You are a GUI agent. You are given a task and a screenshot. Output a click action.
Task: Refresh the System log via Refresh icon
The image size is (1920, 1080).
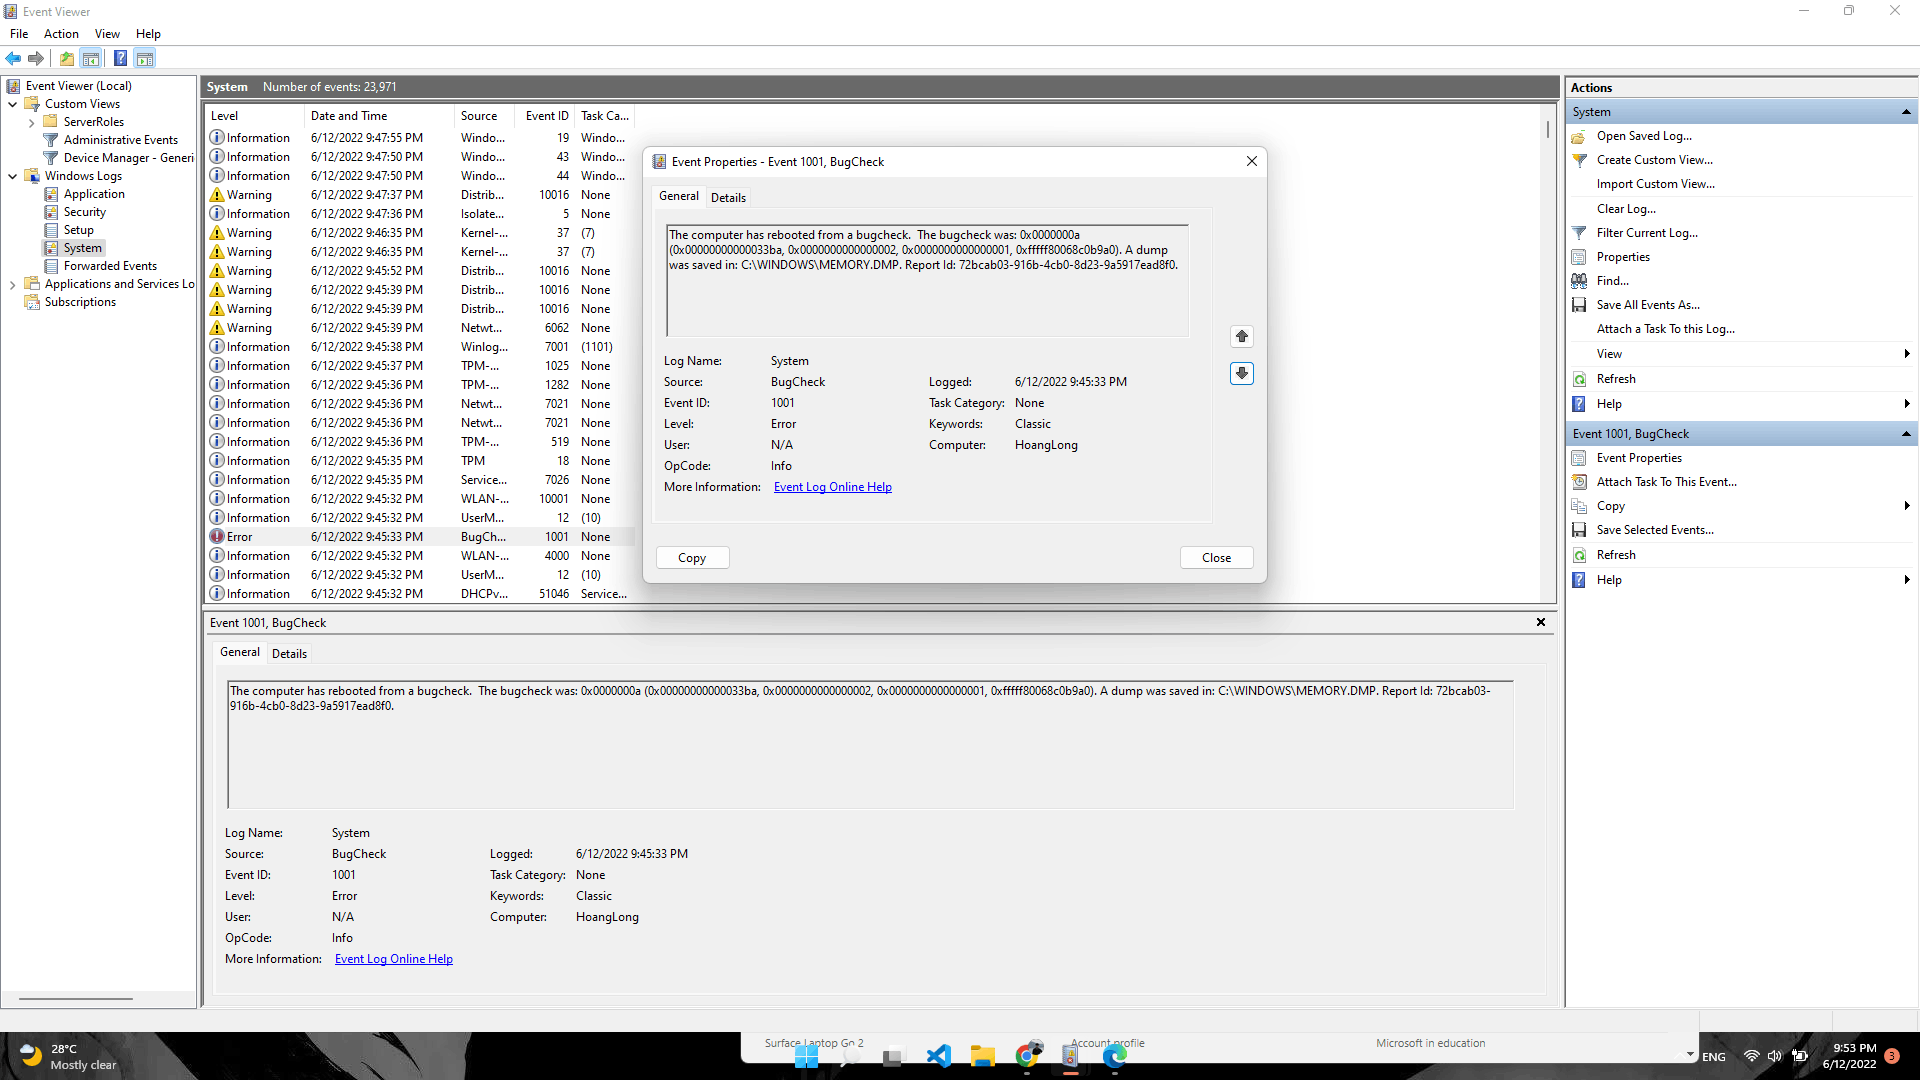1580,379
